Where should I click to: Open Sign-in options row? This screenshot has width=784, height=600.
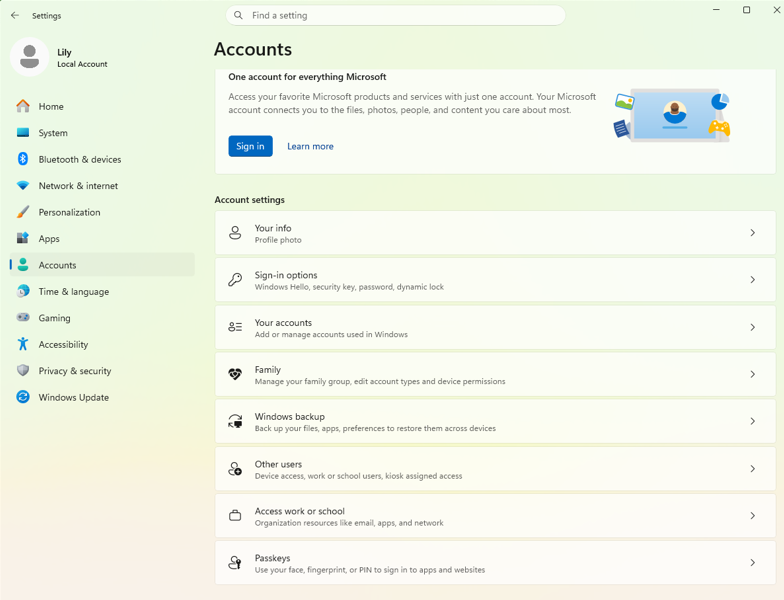pos(495,280)
